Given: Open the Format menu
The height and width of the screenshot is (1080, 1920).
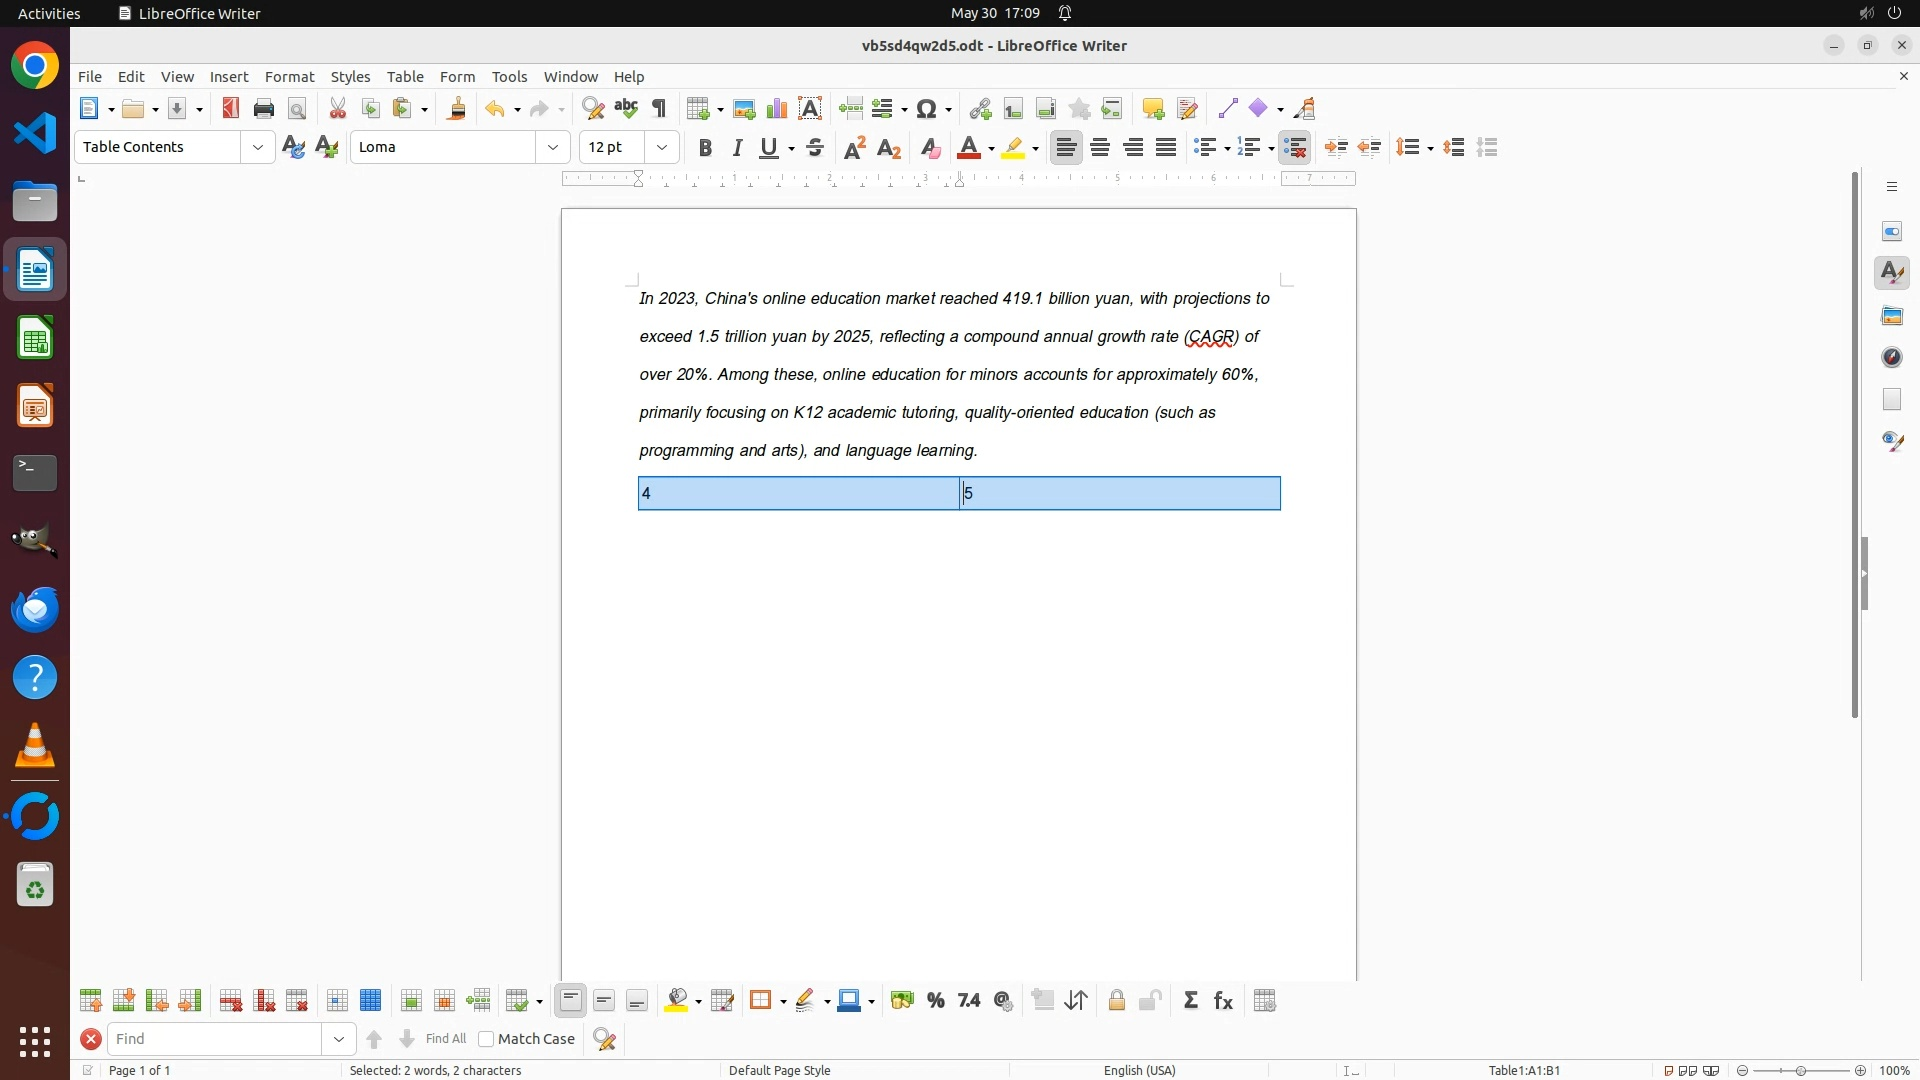Looking at the screenshot, I should 289,77.
